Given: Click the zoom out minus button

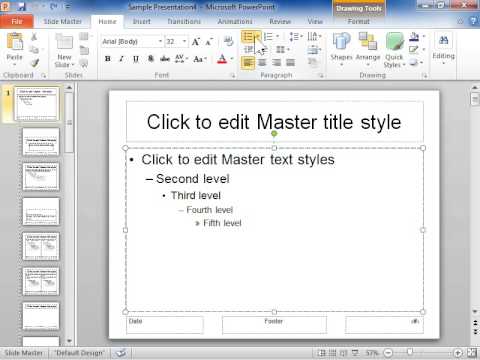Looking at the screenshot, I should point(388,353).
